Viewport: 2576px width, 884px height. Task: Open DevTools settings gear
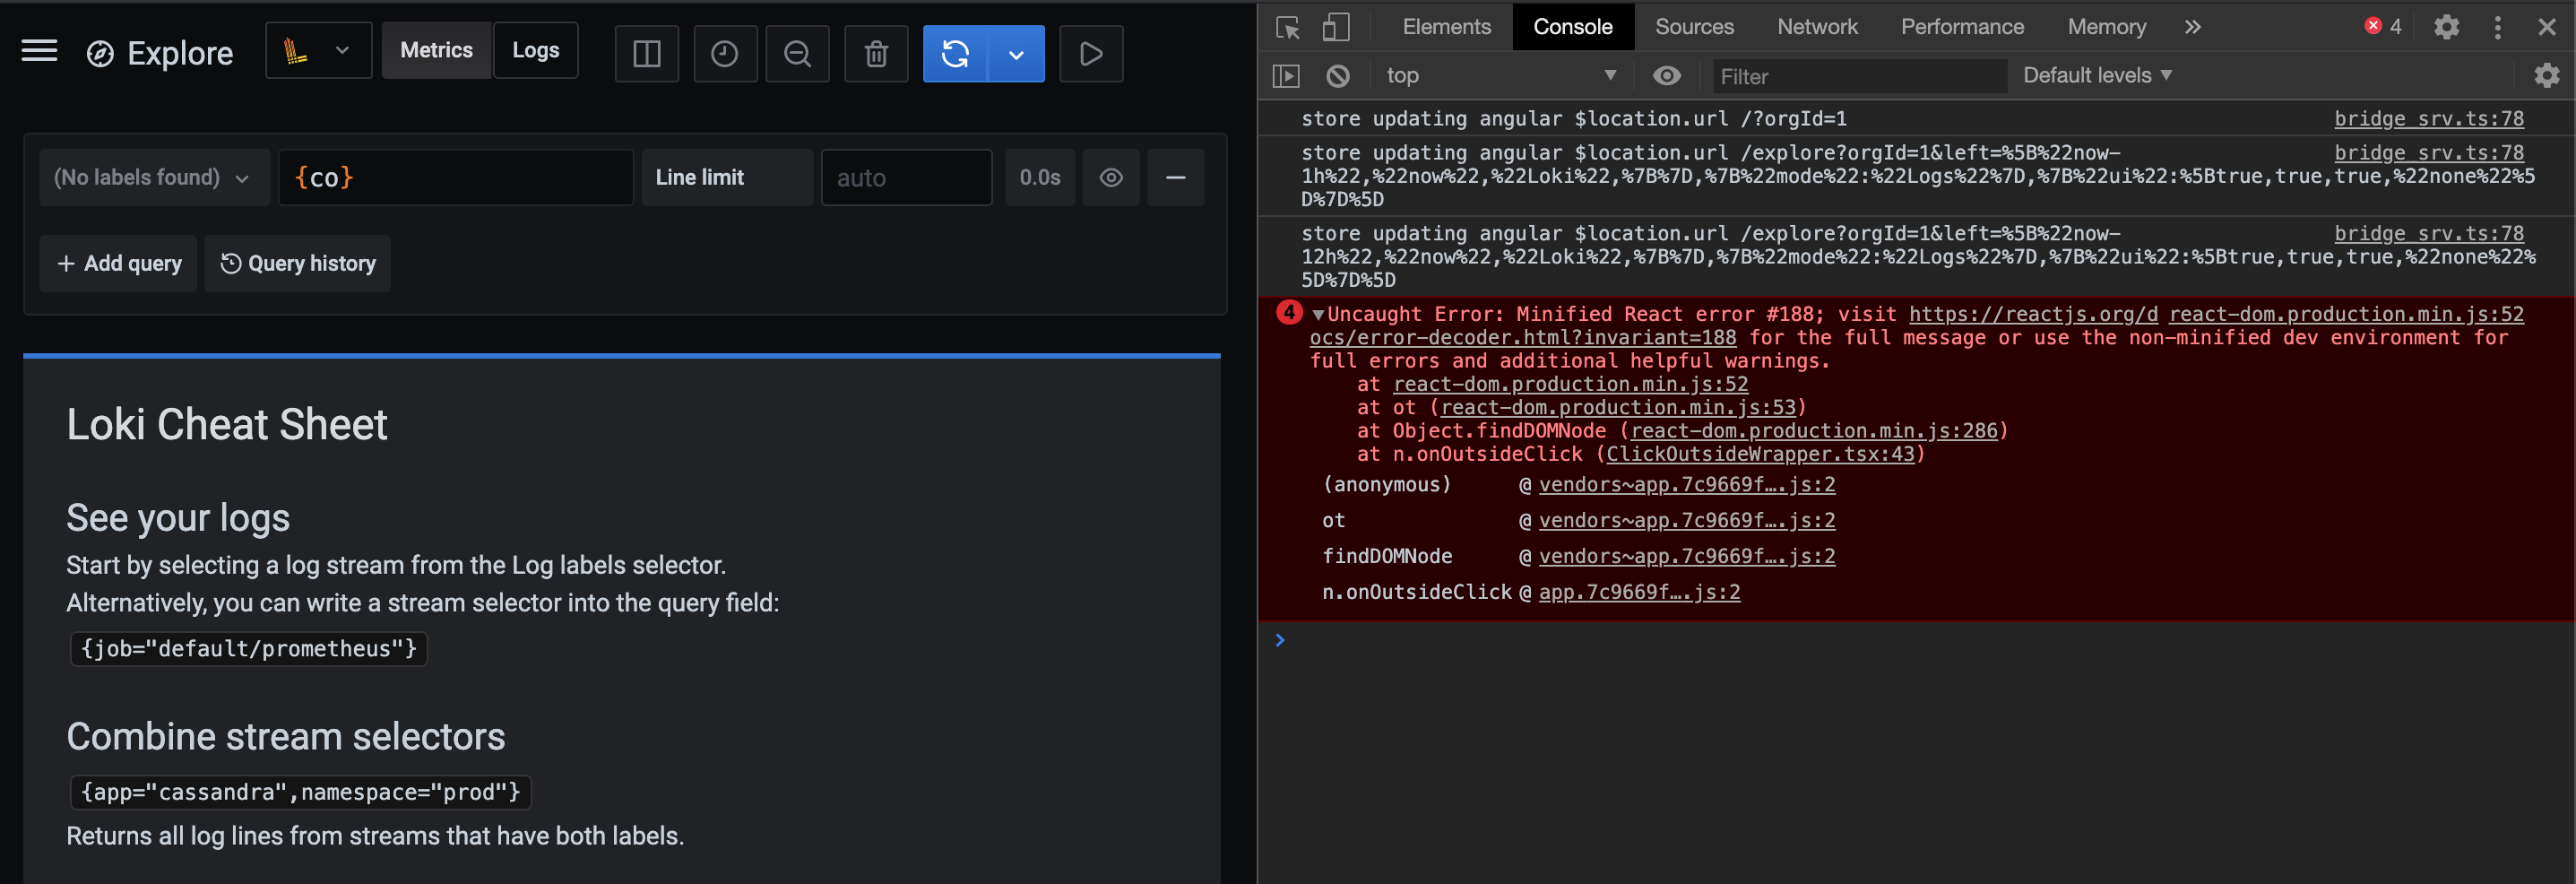pyautogui.click(x=2446, y=27)
